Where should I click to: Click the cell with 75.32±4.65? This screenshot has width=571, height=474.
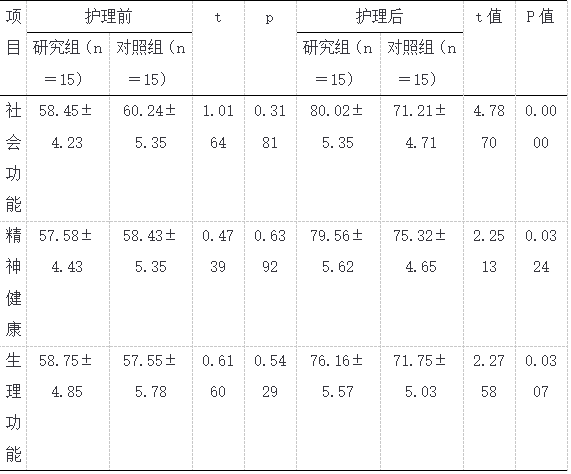422,283
